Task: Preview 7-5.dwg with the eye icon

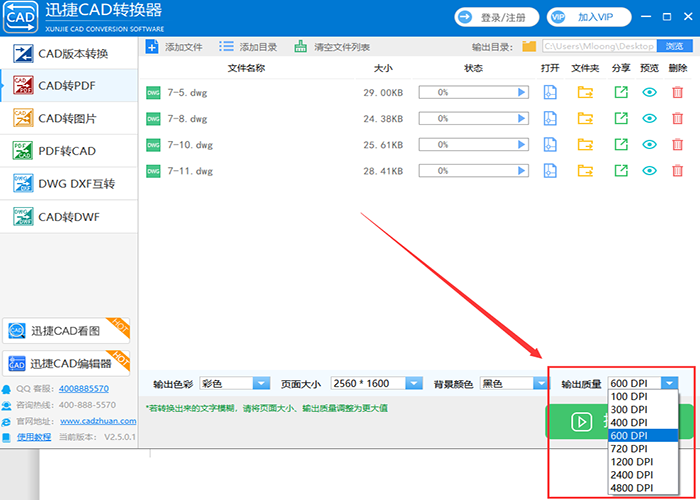Action: pyautogui.click(x=650, y=92)
